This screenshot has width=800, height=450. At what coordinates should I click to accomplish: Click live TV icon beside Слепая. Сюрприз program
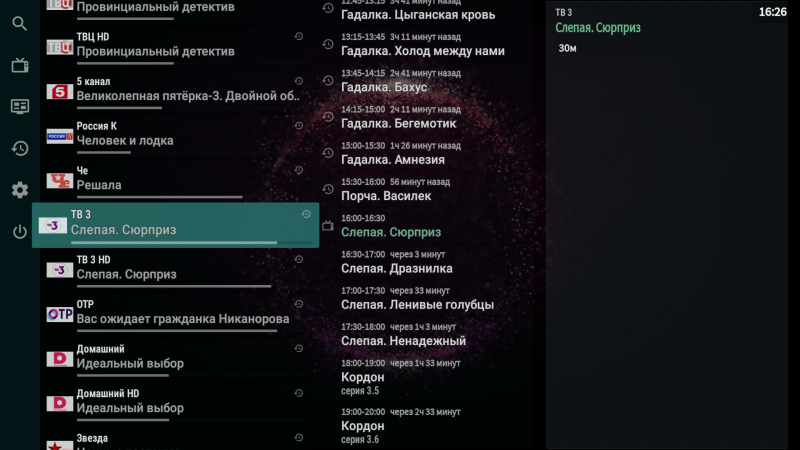pyautogui.click(x=328, y=226)
